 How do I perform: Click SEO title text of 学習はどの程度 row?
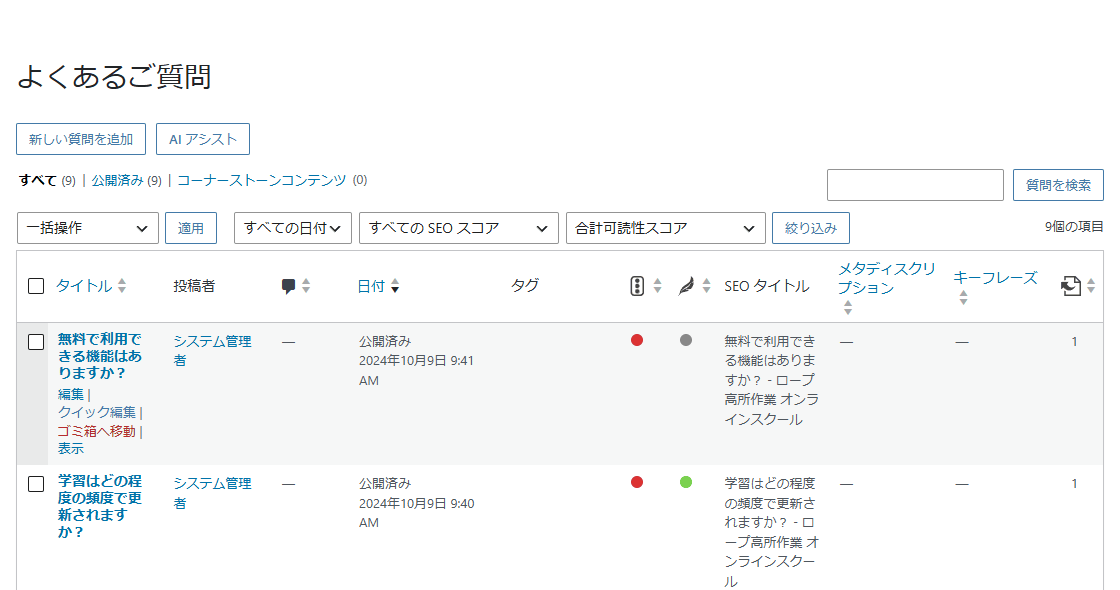coord(771,532)
